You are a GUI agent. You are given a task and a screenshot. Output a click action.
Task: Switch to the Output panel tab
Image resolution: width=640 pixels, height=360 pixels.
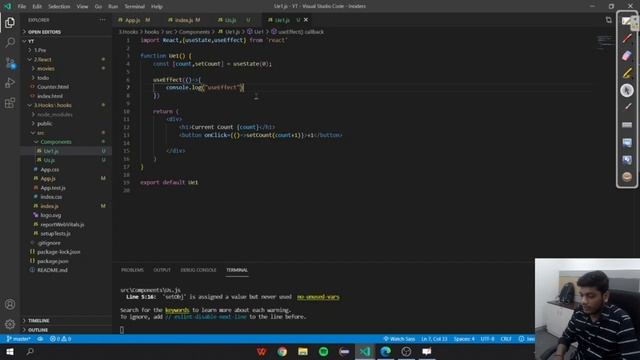click(x=162, y=270)
